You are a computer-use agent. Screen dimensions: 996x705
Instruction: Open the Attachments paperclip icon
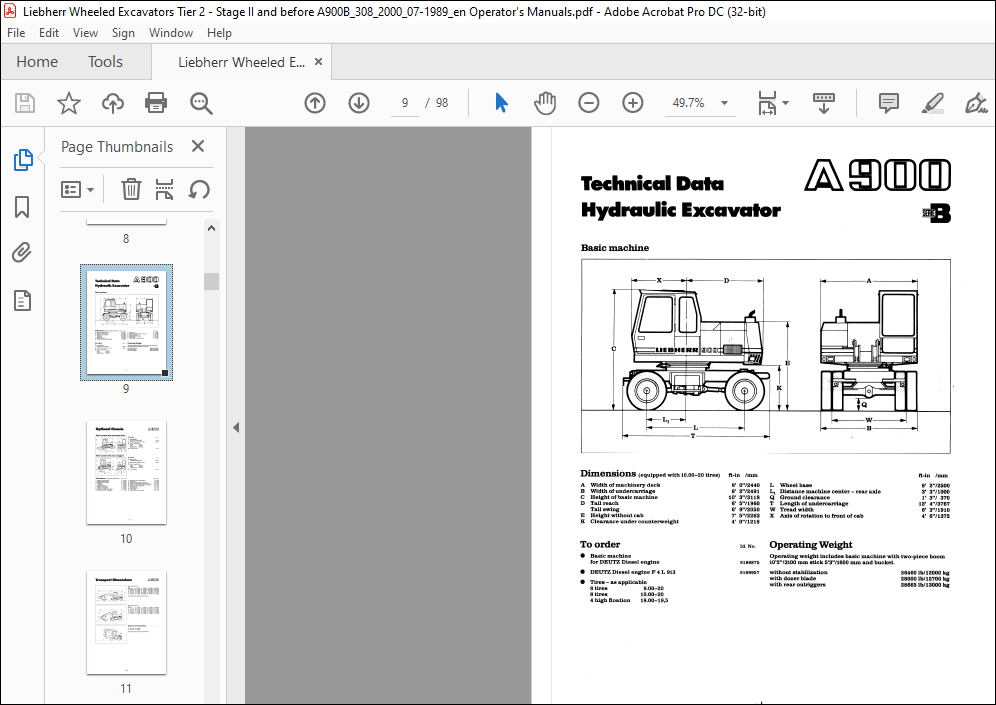pyautogui.click(x=22, y=253)
